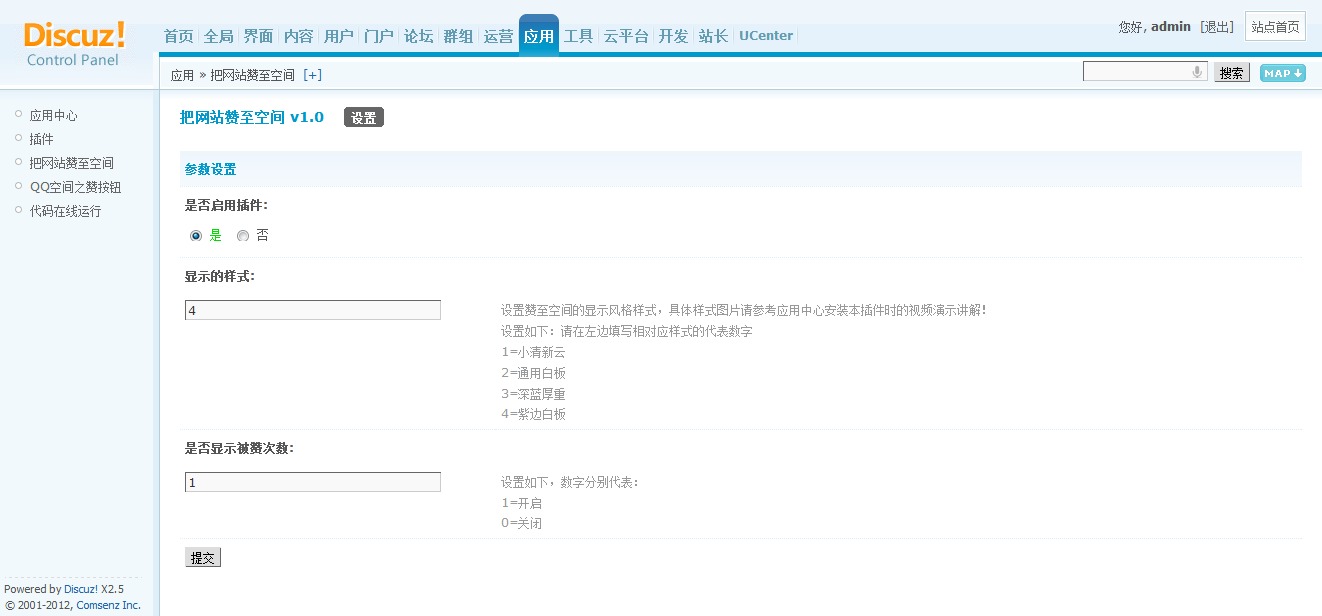Click the 把网站赞至空间 v1.0 title
This screenshot has height=616, width=1322.
(252, 117)
